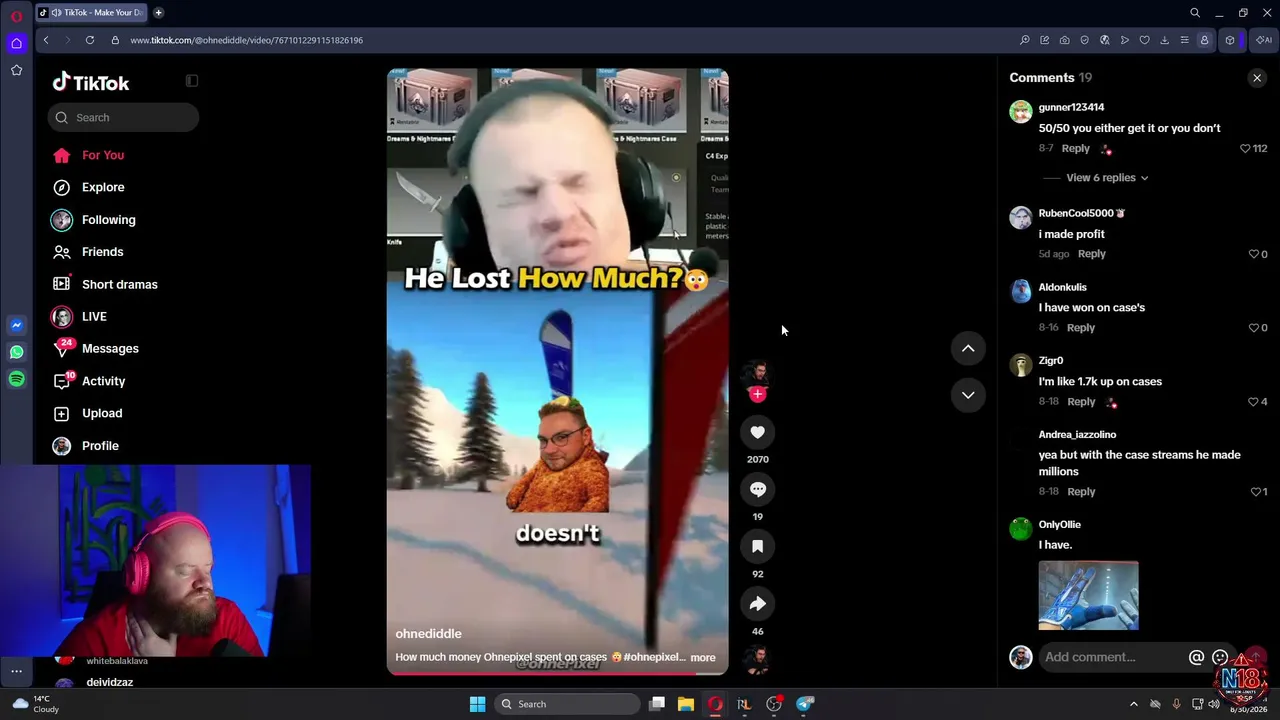This screenshot has width=1280, height=720.
Task: Follow the creator with red plus badge
Action: click(757, 394)
